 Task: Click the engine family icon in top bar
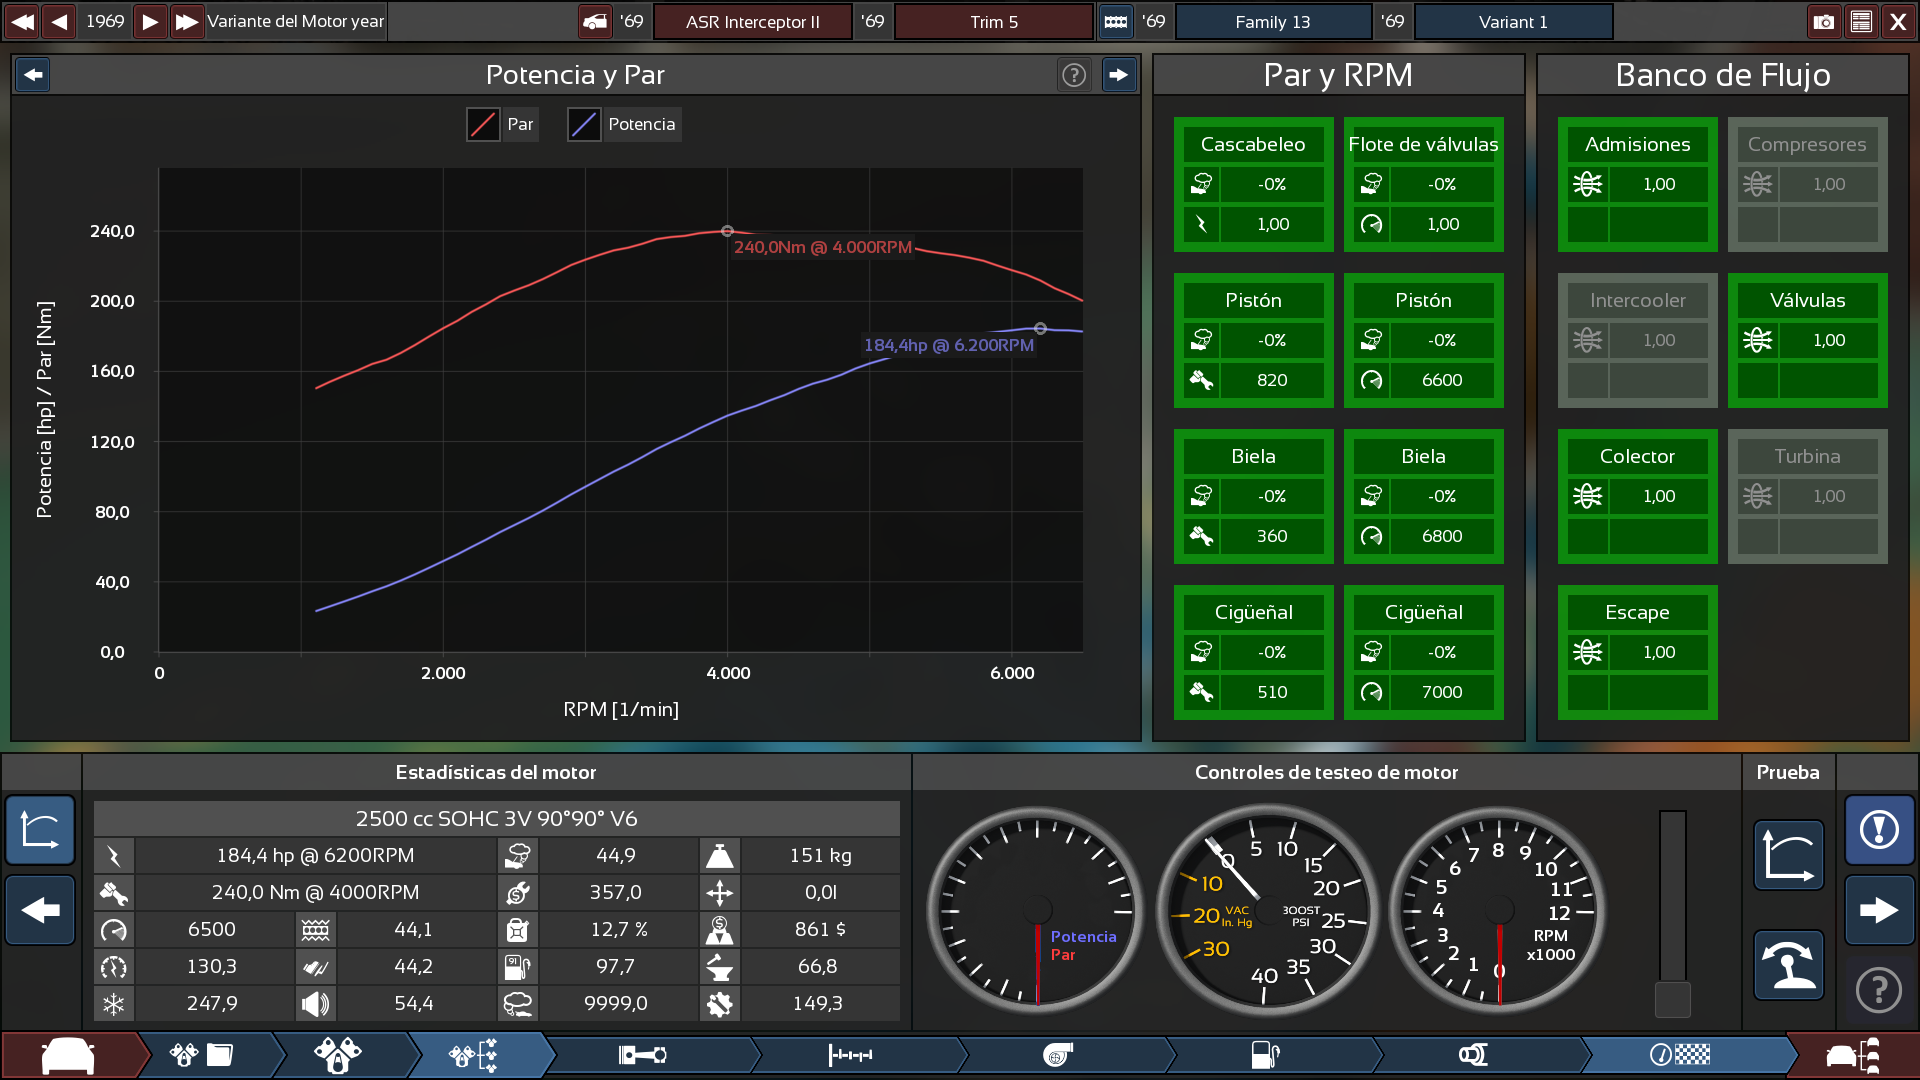1115,21
